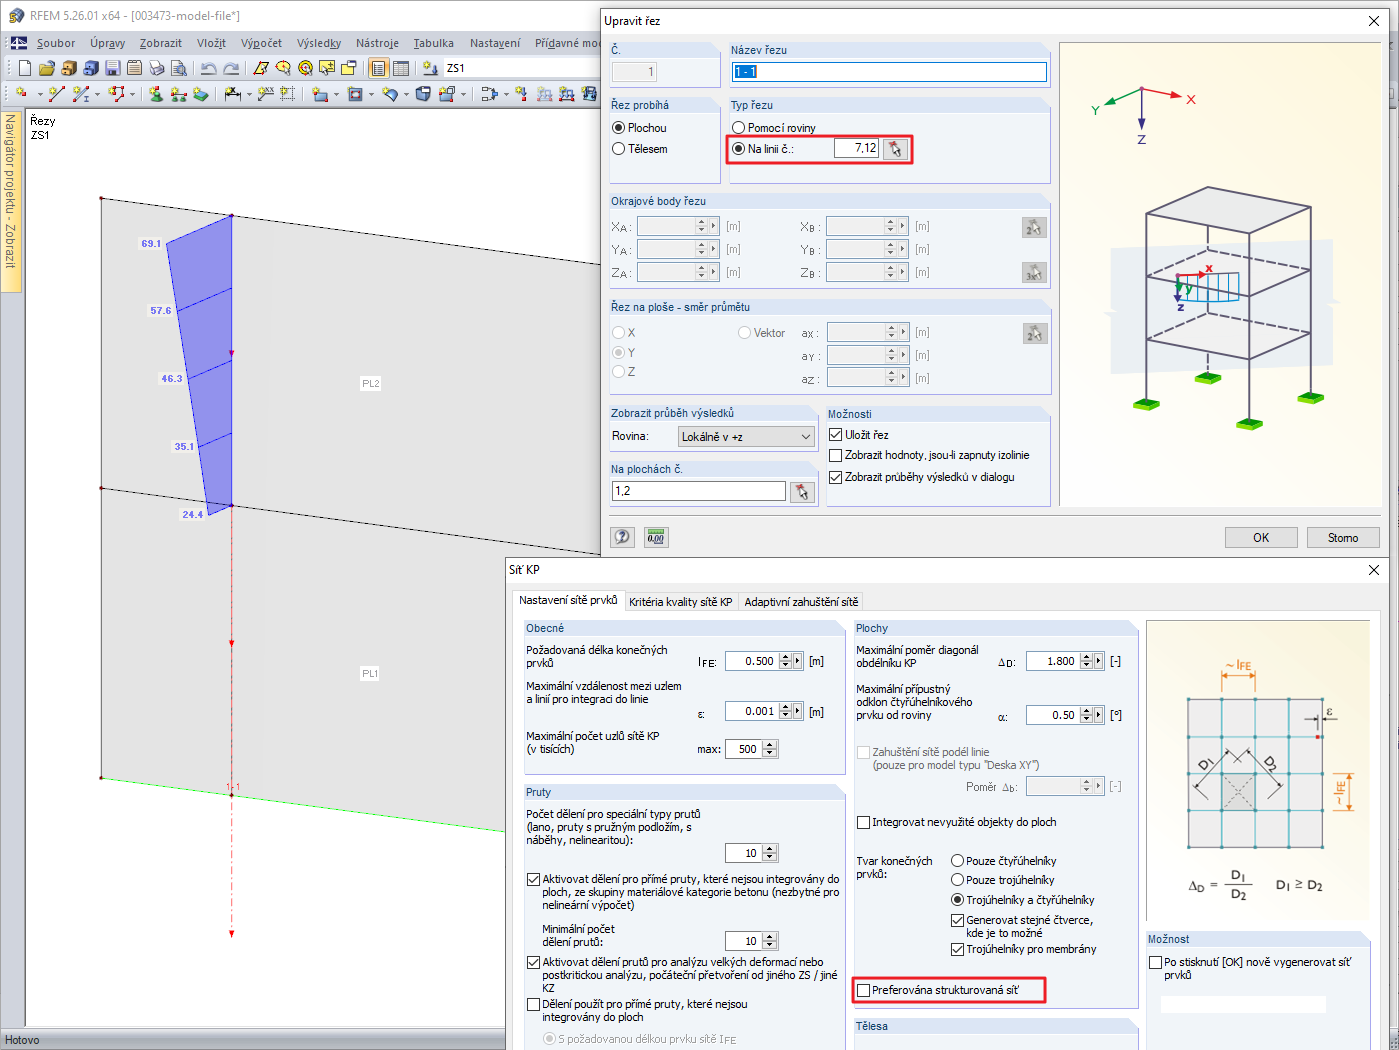
Task: Pick the line graphically for the section
Action: 895,149
